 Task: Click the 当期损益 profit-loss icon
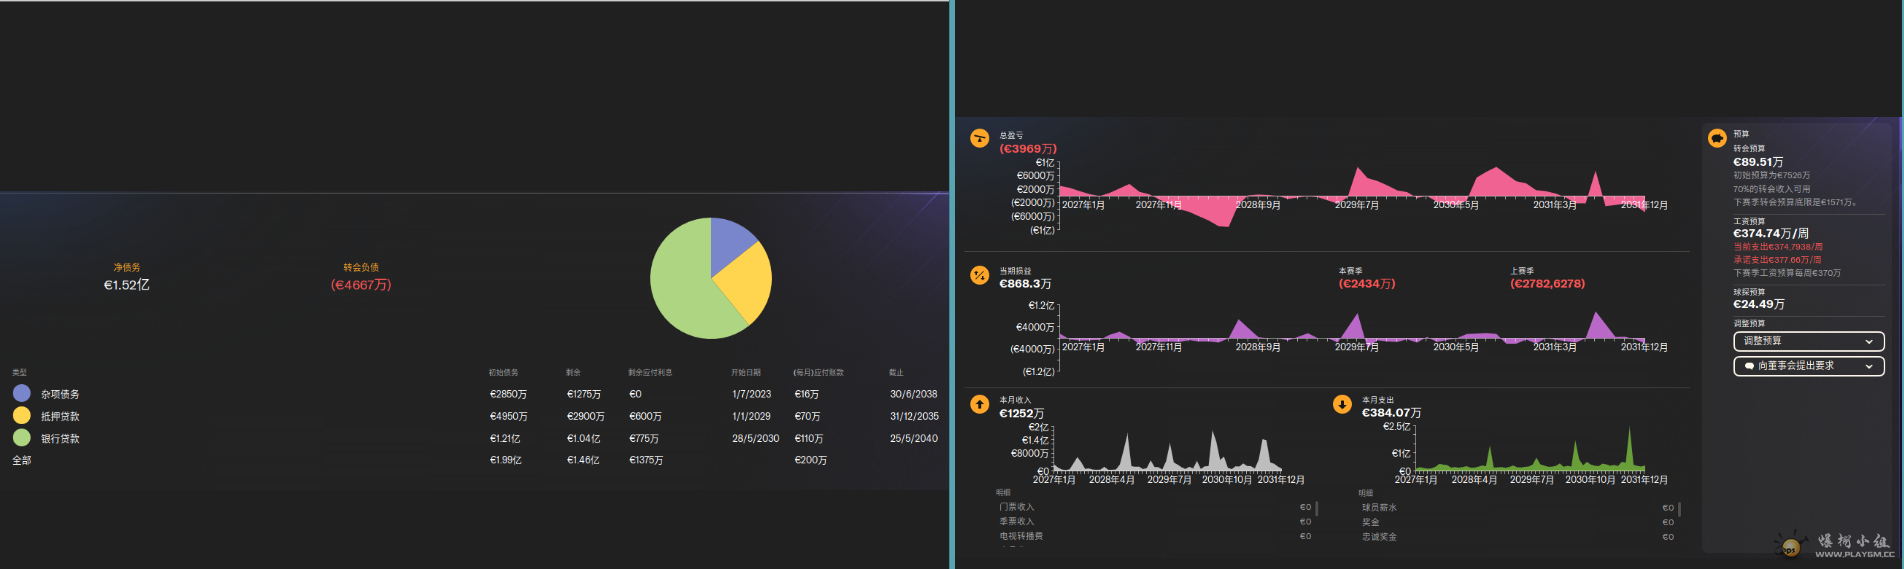click(979, 275)
